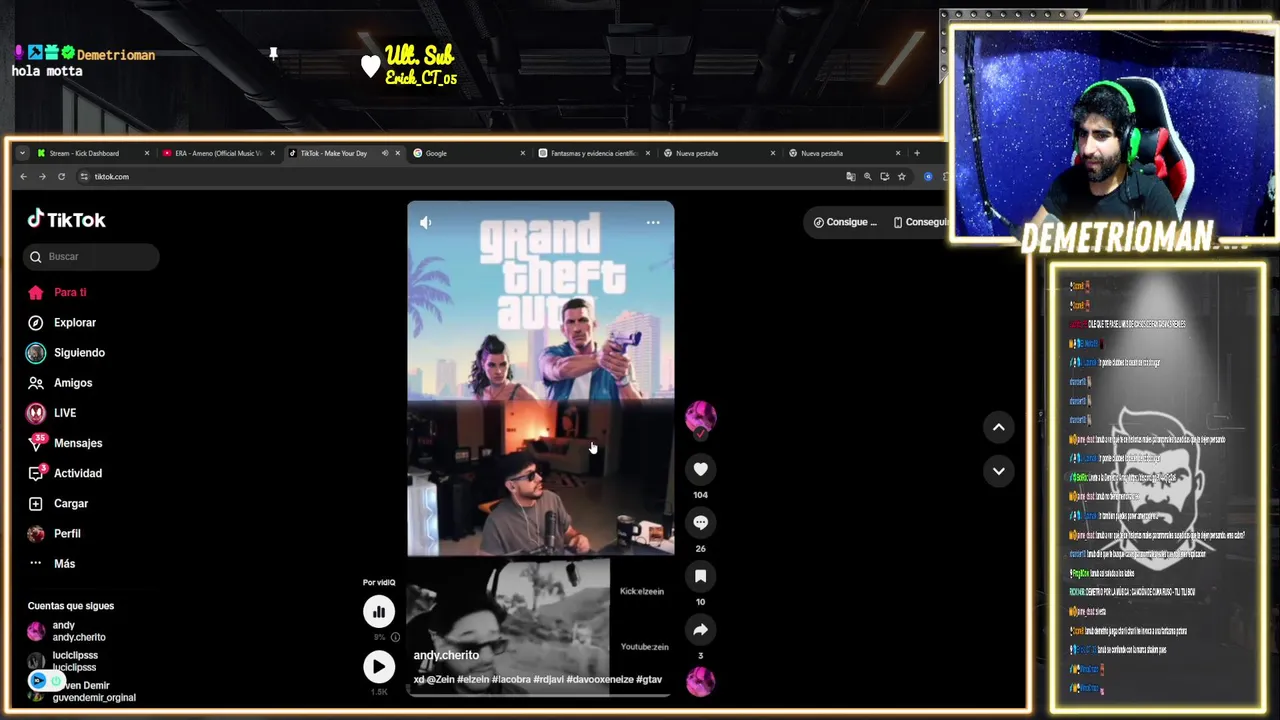Click the Consigue monedas button
The width and height of the screenshot is (1280, 720).
(845, 222)
